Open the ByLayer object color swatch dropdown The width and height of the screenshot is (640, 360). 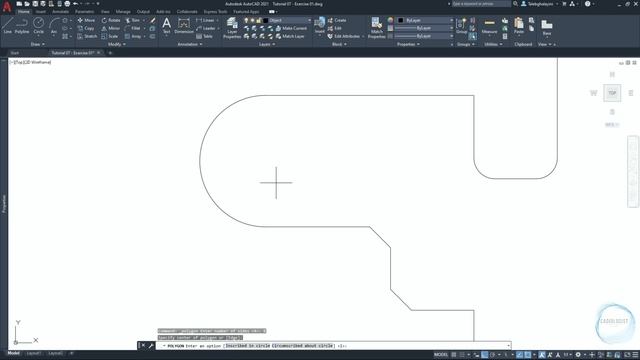coord(425,20)
